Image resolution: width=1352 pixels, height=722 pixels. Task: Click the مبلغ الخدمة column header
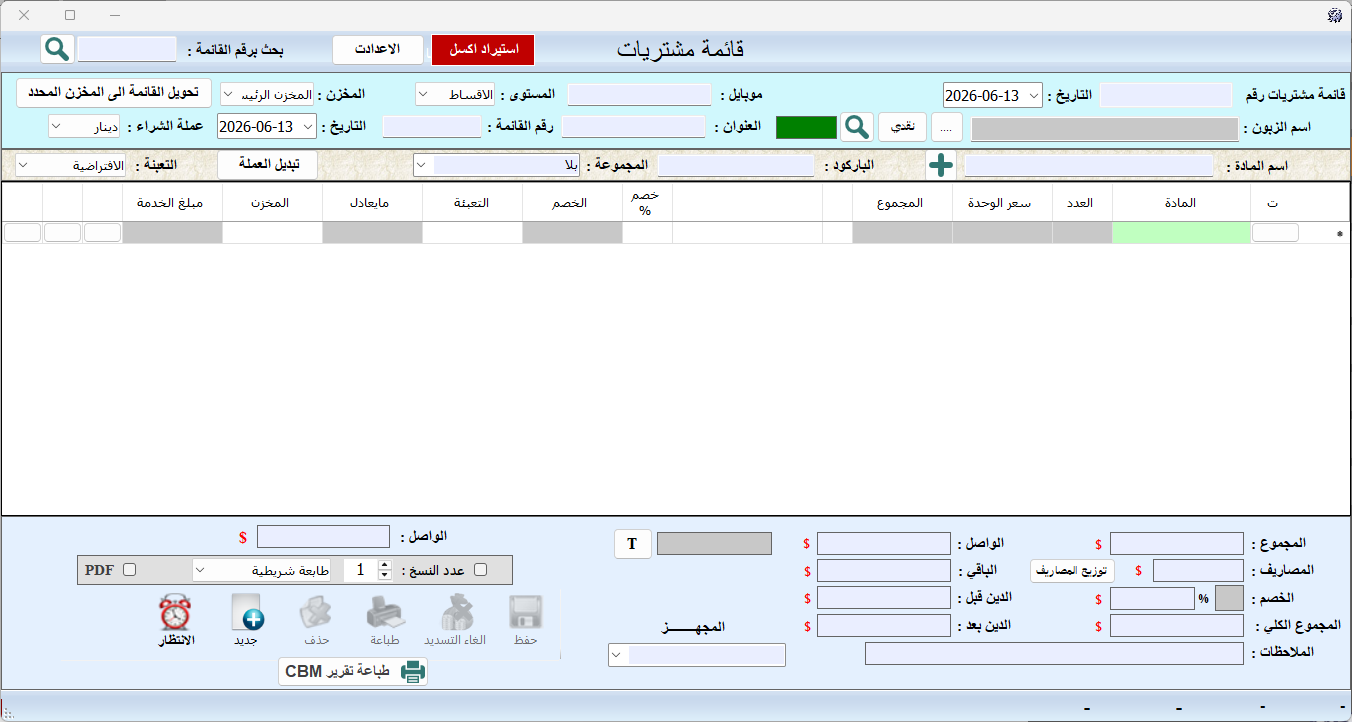coord(171,202)
